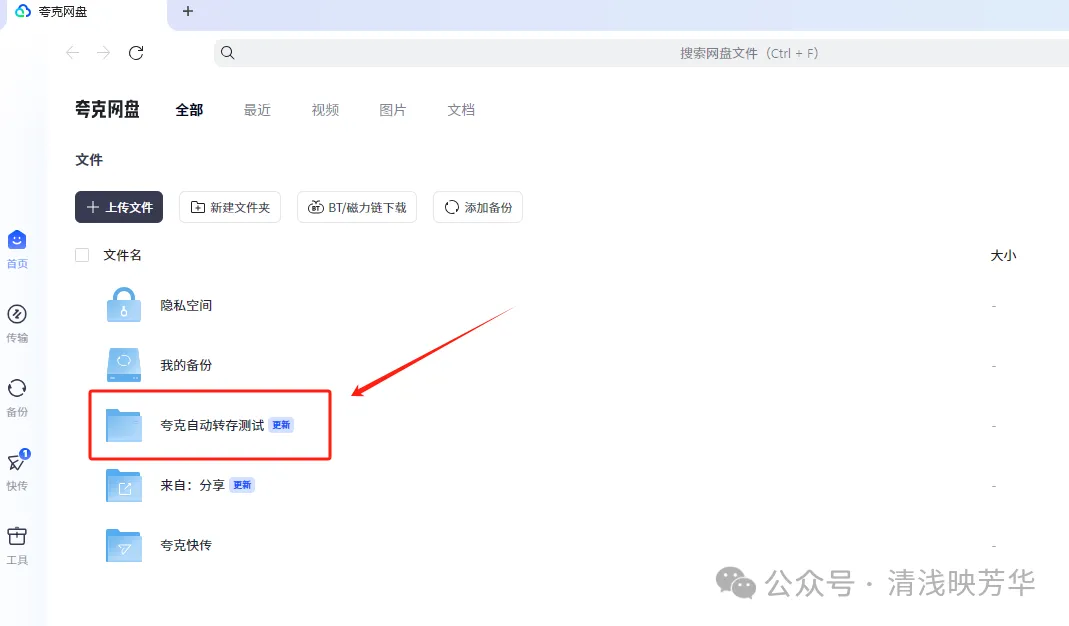Click the 文件名 column header
1069x626 pixels.
pos(123,255)
